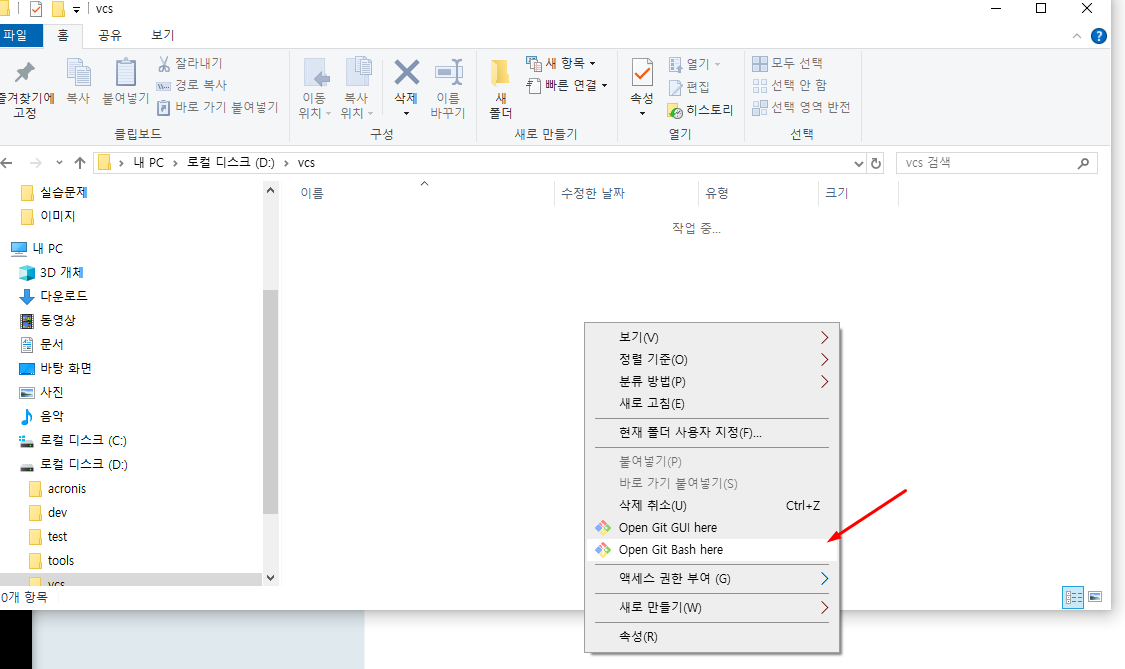This screenshot has width=1125, height=669.
Task: Click 선택 영역 반전 (Invert selection)
Action: (x=801, y=108)
